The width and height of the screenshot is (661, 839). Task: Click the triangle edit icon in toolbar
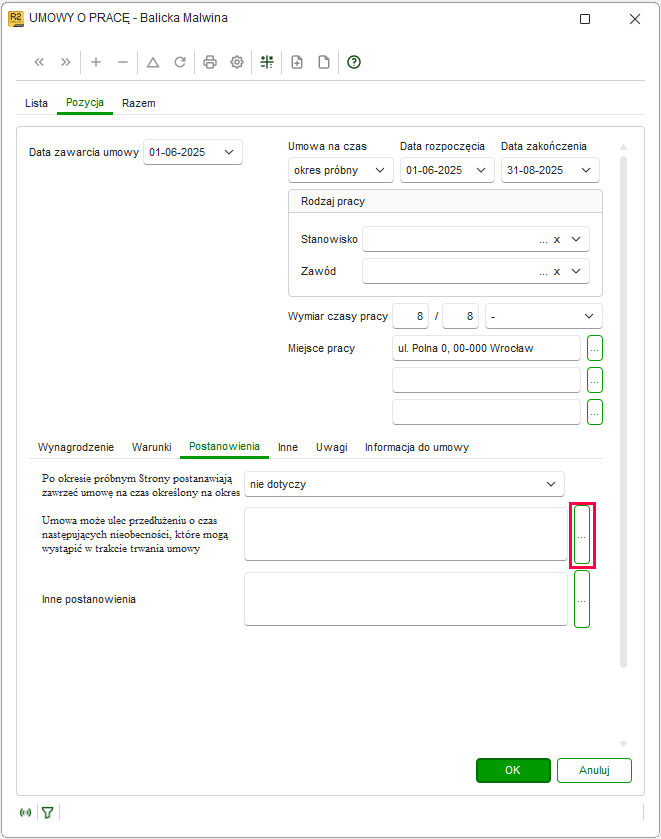[153, 62]
